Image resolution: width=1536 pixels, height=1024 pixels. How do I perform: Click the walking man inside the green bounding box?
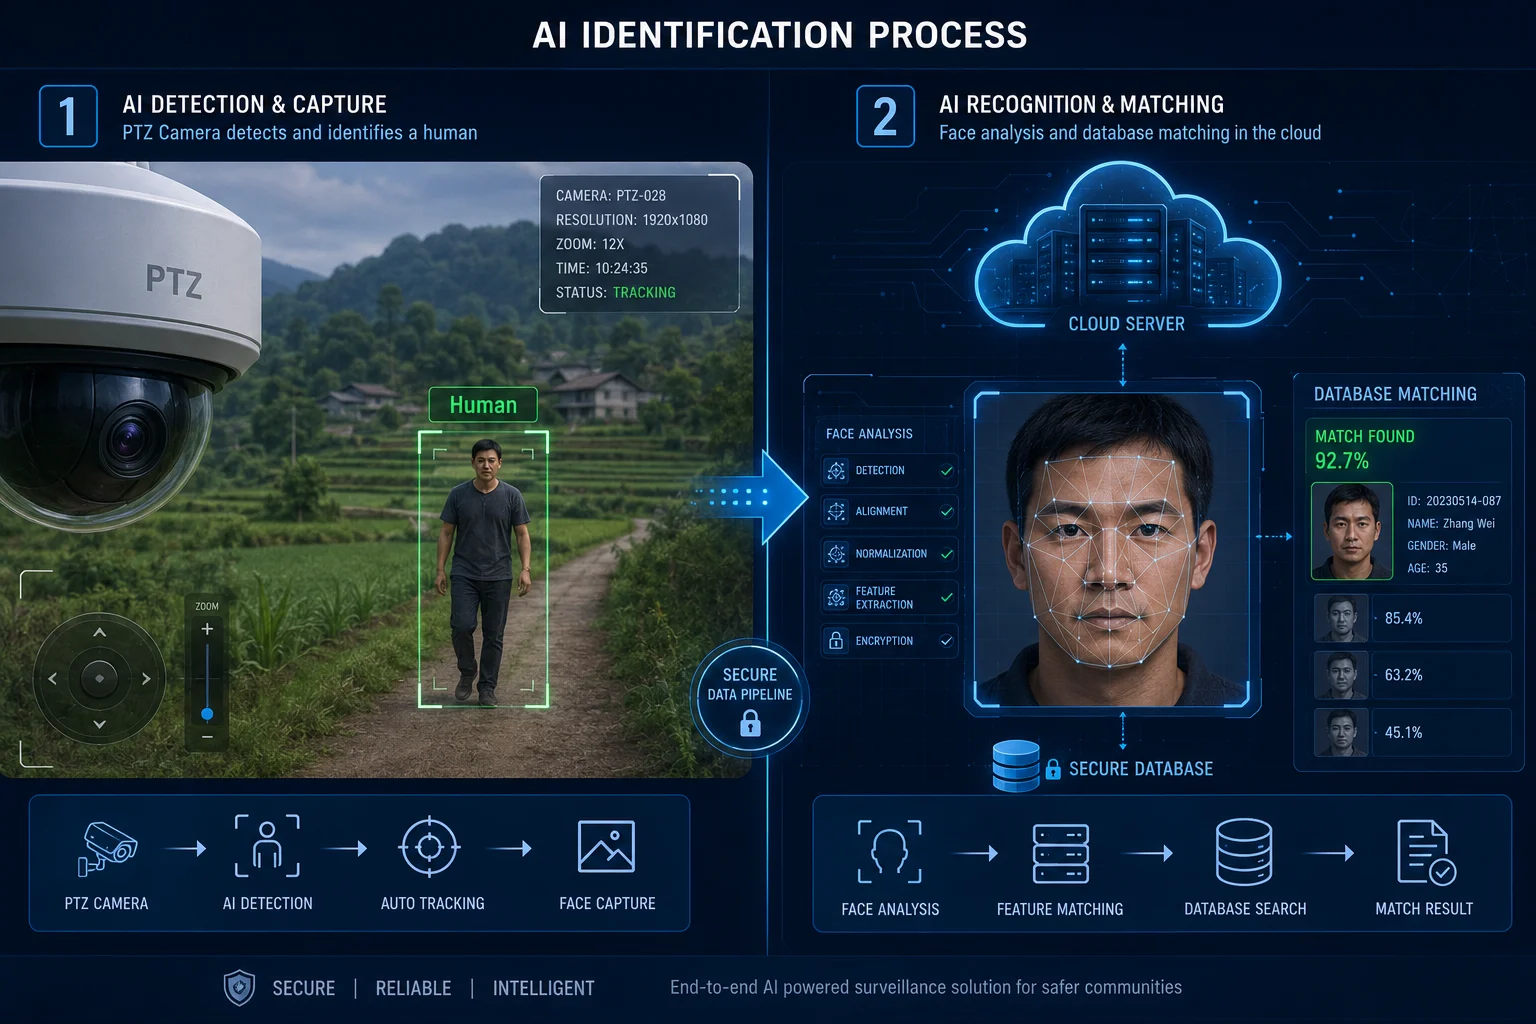[x=483, y=570]
